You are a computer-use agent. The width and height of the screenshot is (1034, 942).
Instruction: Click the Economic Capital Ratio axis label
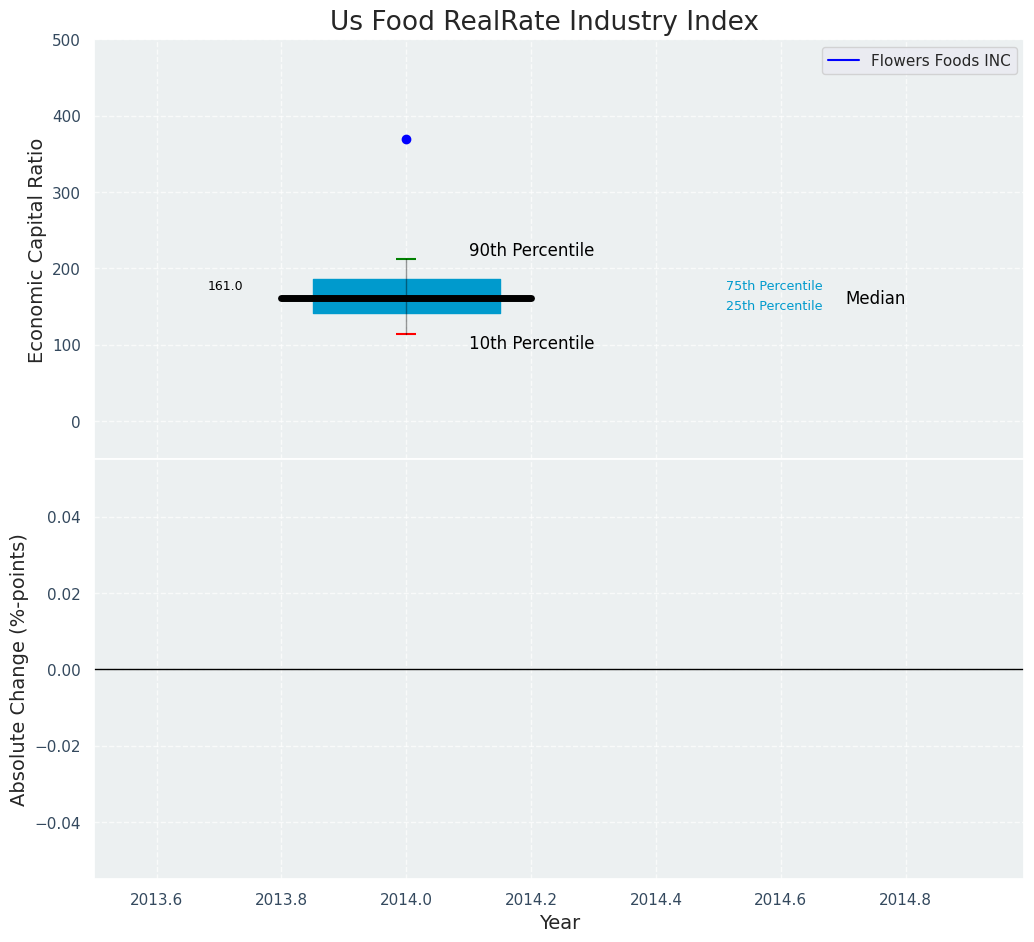click(37, 250)
